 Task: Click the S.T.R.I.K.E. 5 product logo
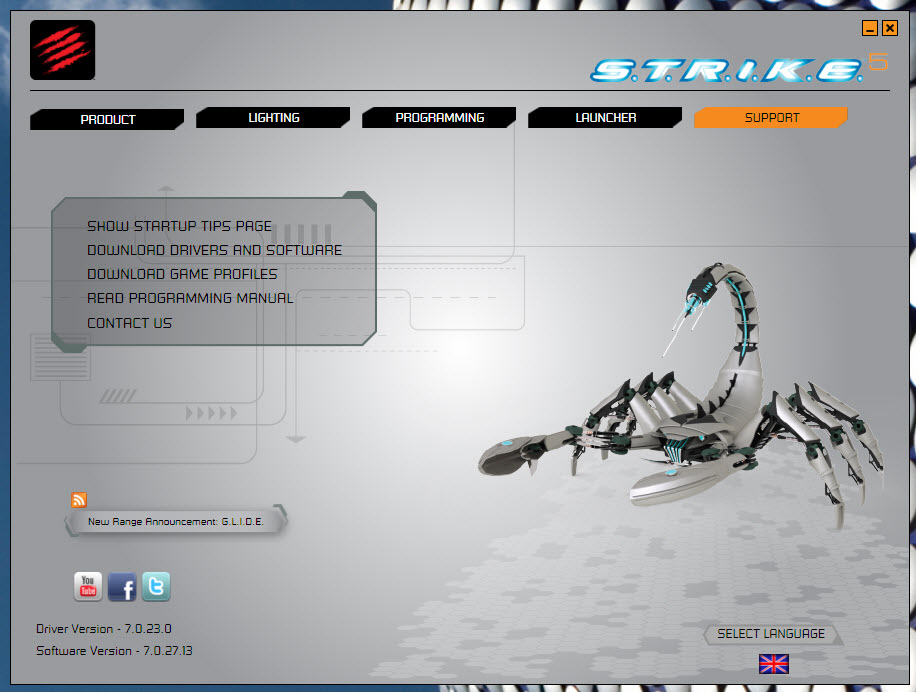(738, 69)
